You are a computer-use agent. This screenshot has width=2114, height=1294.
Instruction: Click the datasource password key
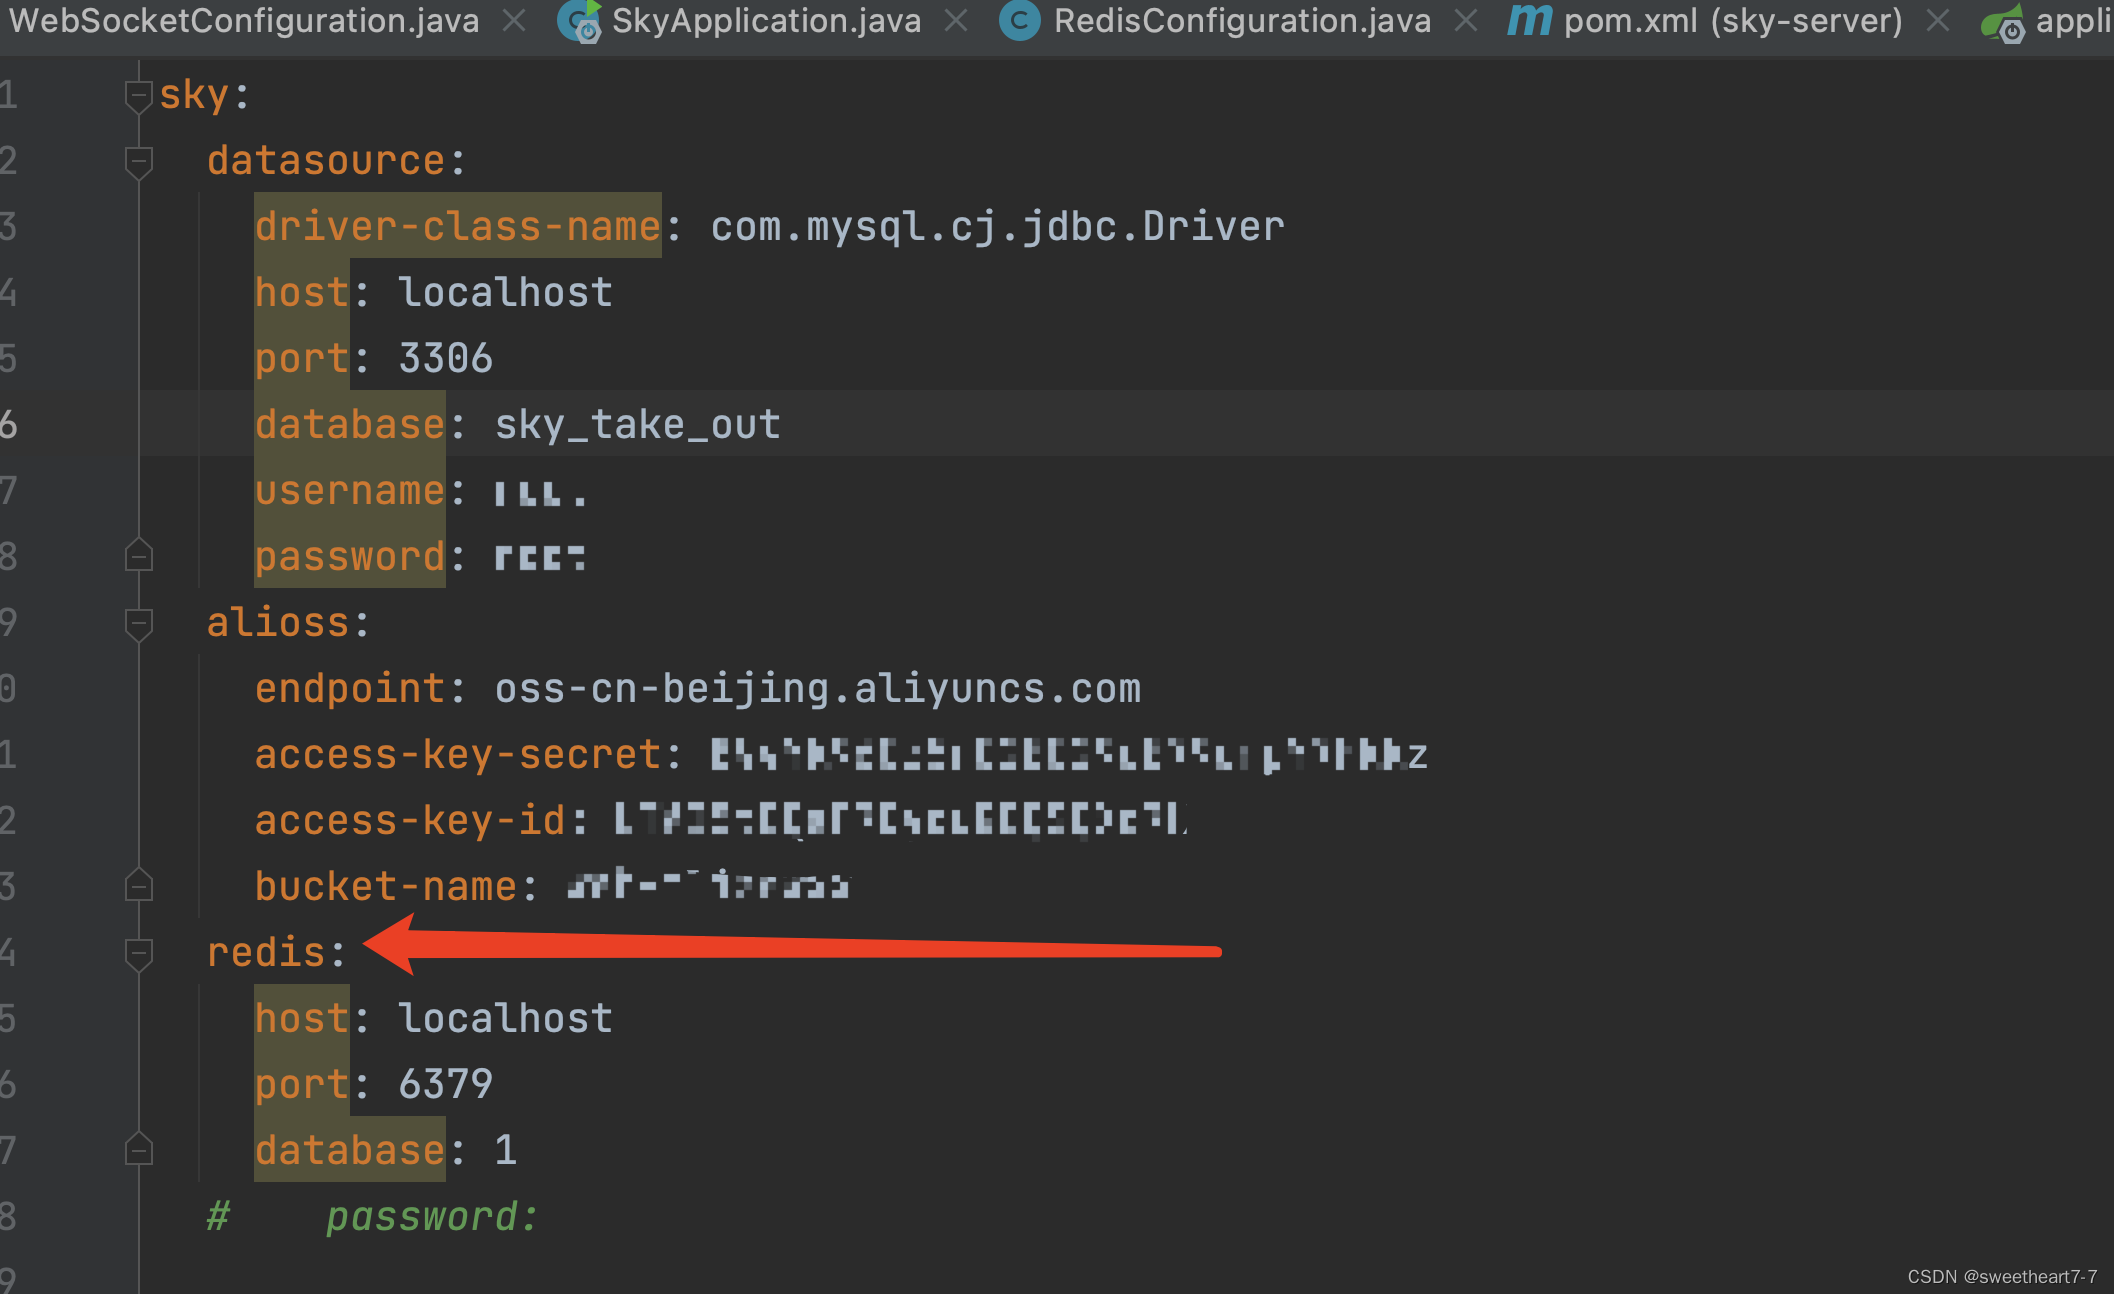point(350,557)
